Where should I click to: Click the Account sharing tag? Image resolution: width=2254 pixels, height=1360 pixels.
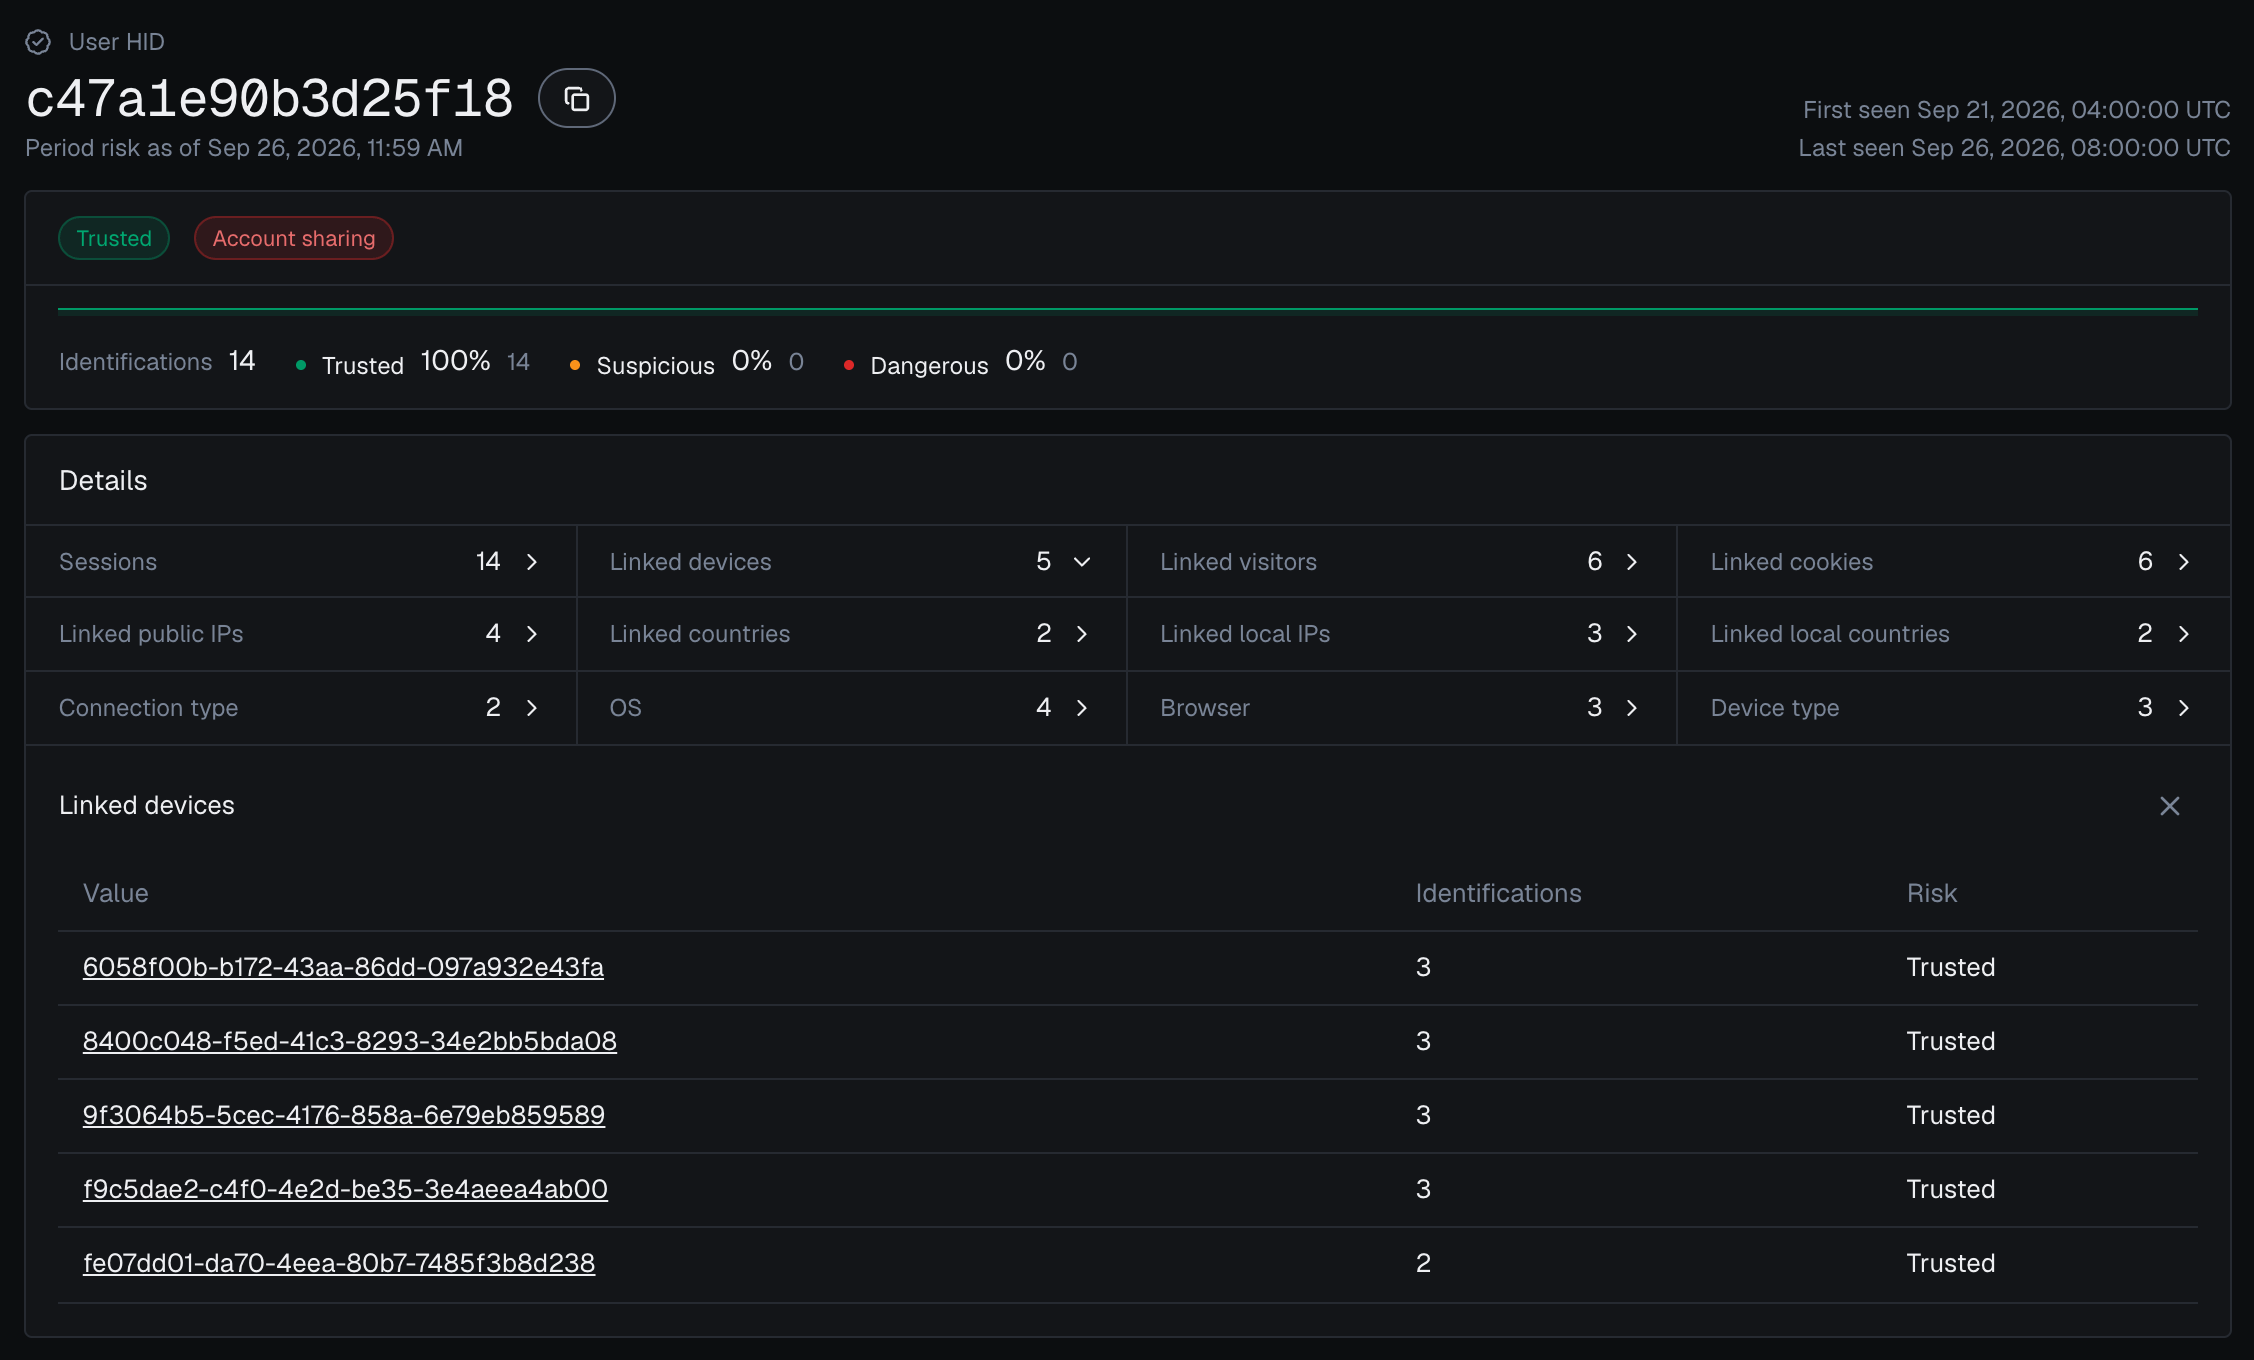[x=294, y=238]
